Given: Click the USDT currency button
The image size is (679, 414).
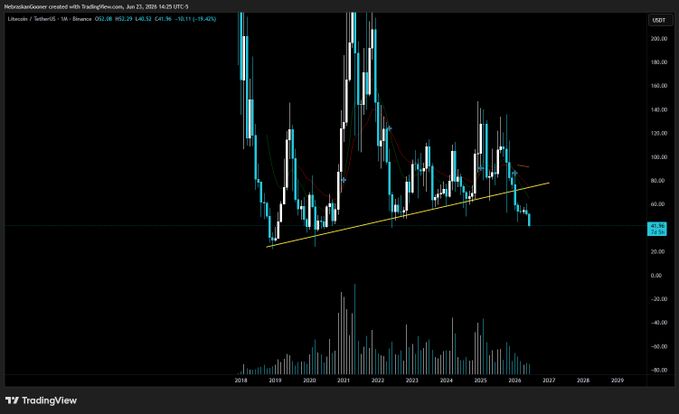Looking at the screenshot, I should click(659, 20).
